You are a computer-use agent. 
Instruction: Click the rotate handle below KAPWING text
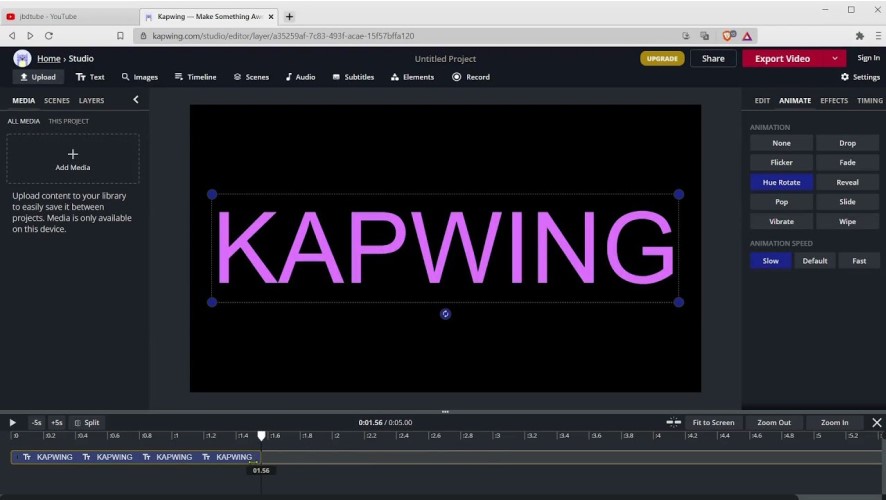point(445,314)
